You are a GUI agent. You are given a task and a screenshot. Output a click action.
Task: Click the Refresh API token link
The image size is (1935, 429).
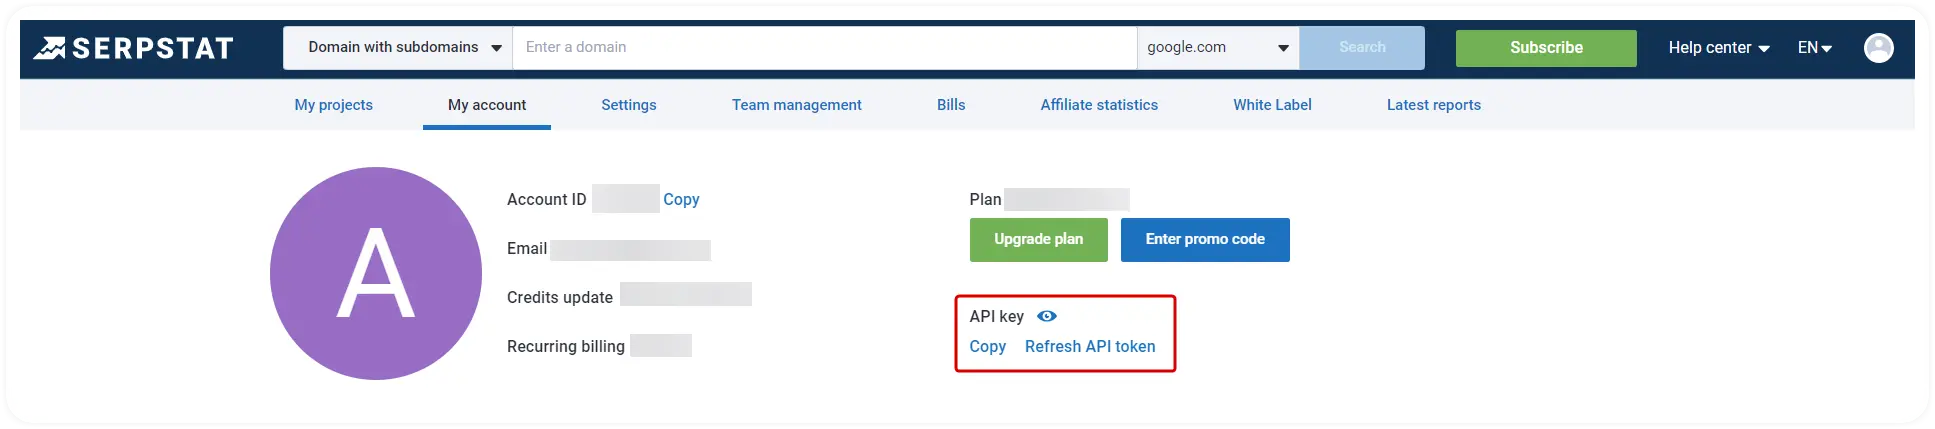click(1089, 347)
